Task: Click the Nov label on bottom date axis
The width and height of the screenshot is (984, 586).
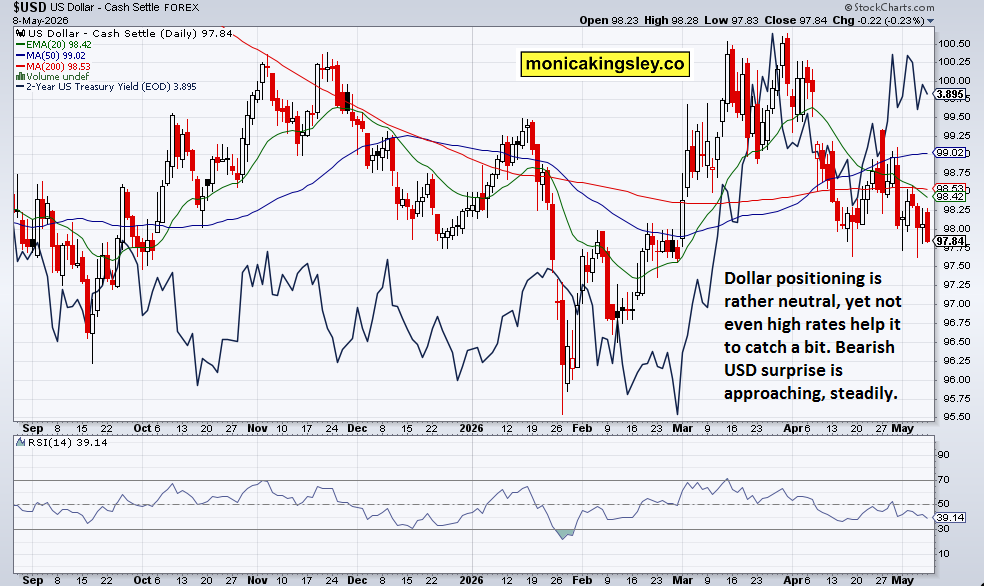Action: [x=257, y=580]
